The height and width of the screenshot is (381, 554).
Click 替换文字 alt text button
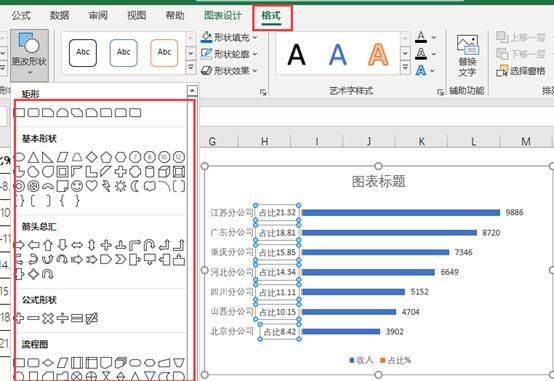coord(467,56)
